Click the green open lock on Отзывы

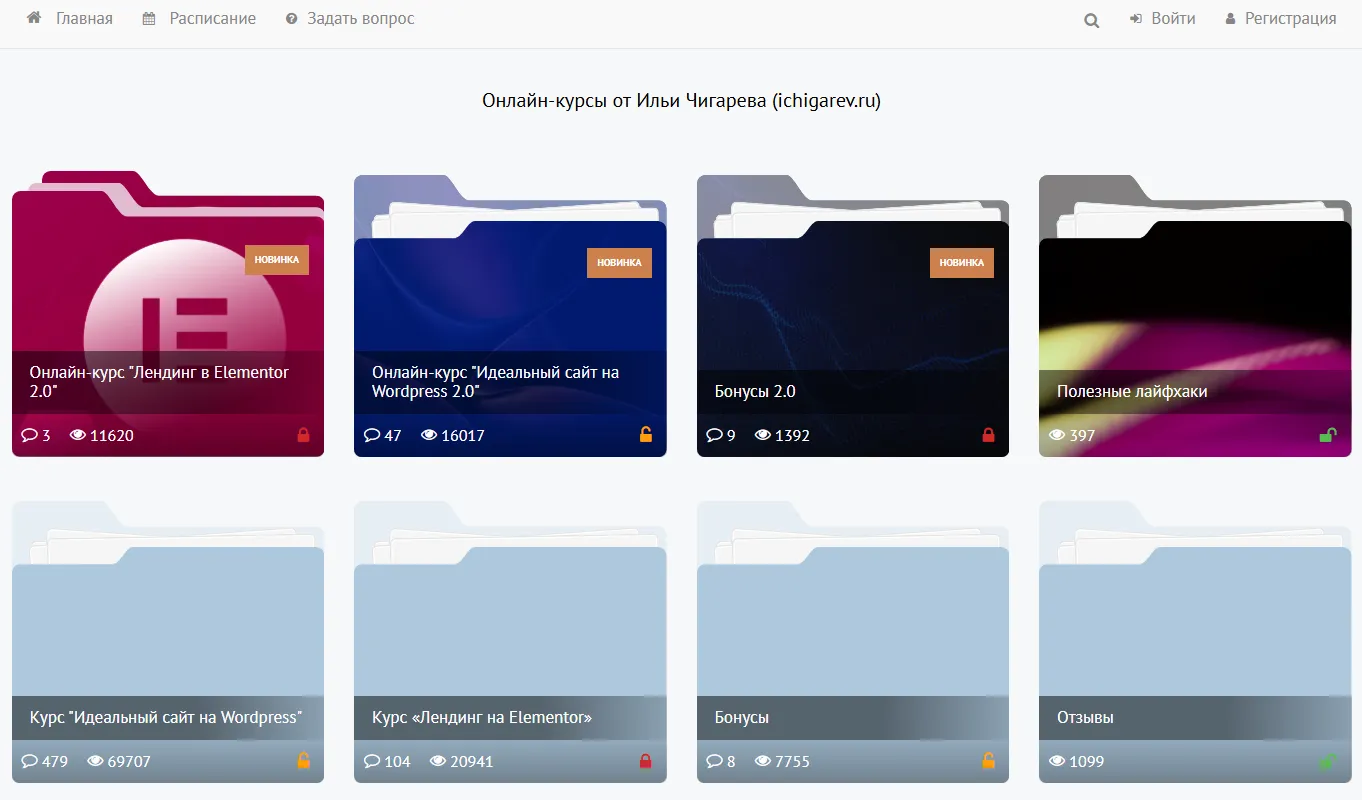tap(1328, 761)
